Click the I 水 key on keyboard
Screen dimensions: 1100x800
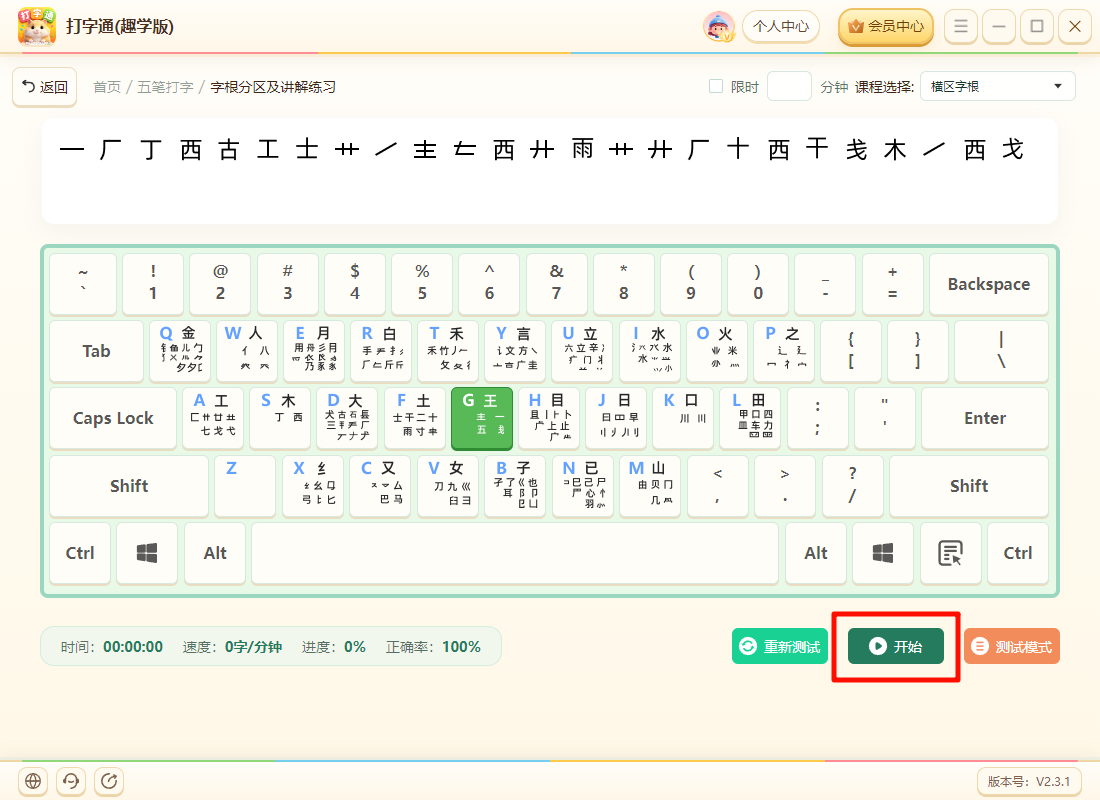(x=650, y=351)
